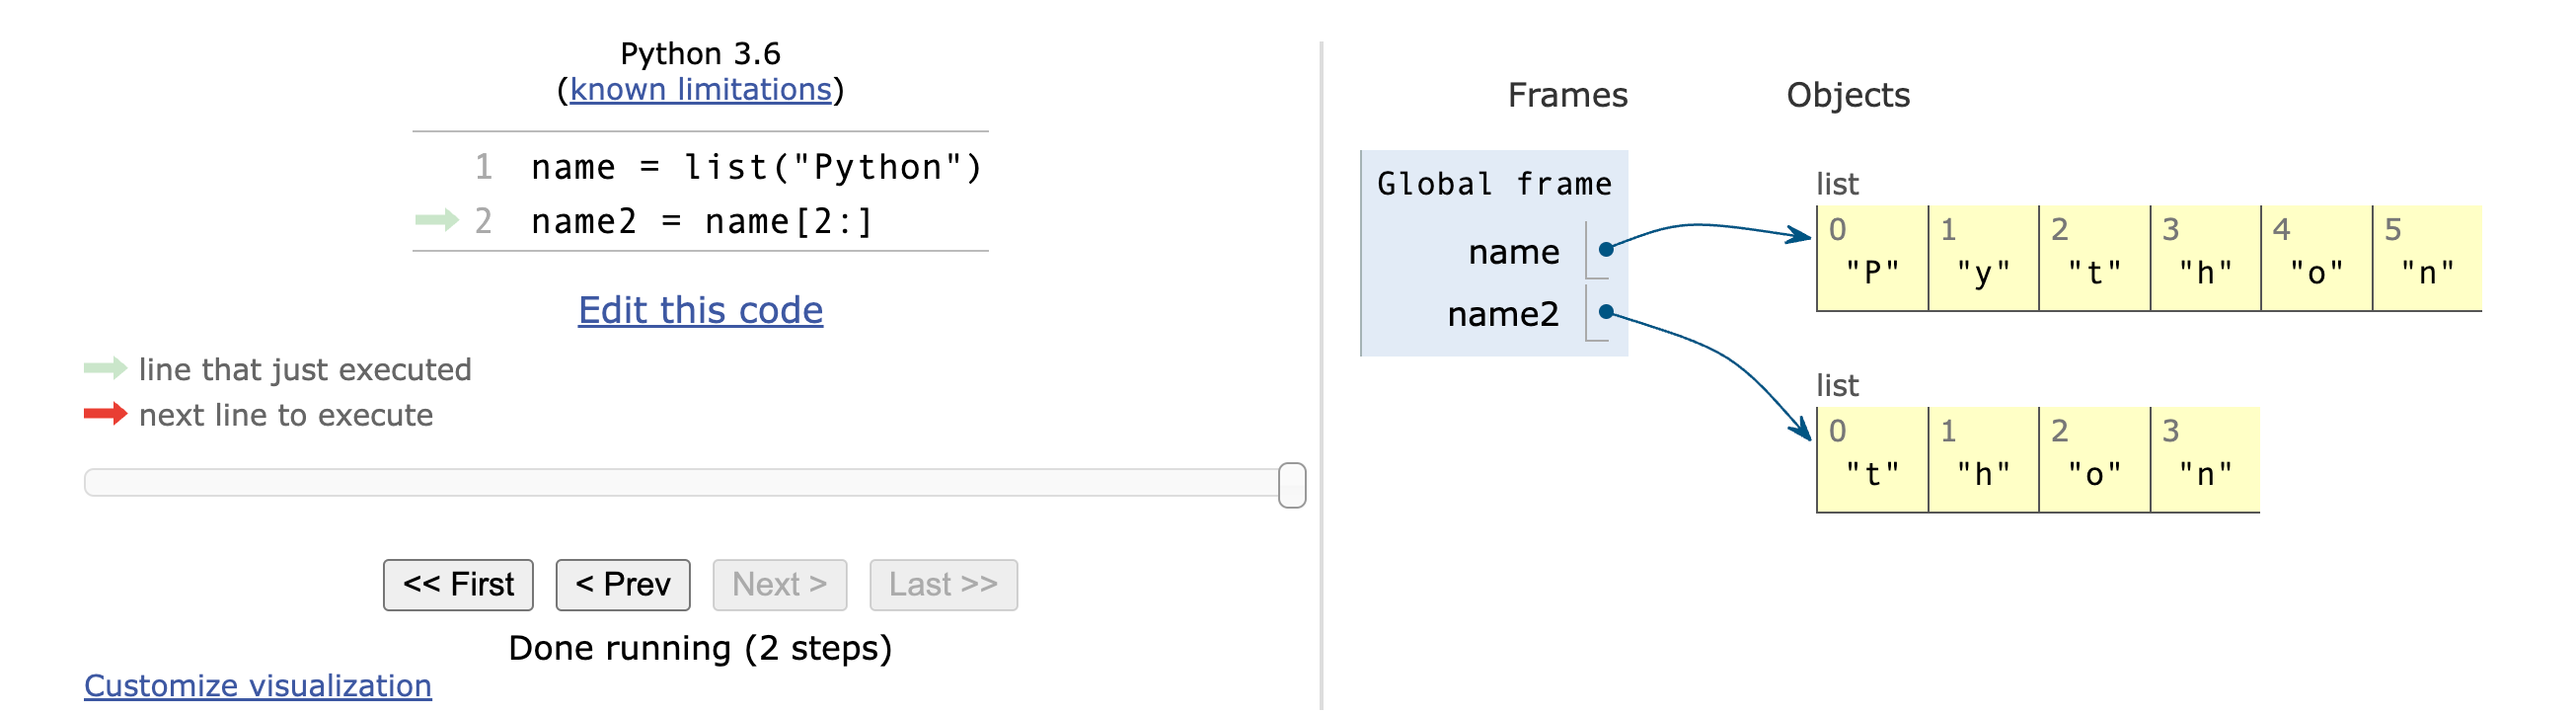This screenshot has width=2576, height=715.
Task: Click the pointer dot next to name variable
Action: point(1605,249)
